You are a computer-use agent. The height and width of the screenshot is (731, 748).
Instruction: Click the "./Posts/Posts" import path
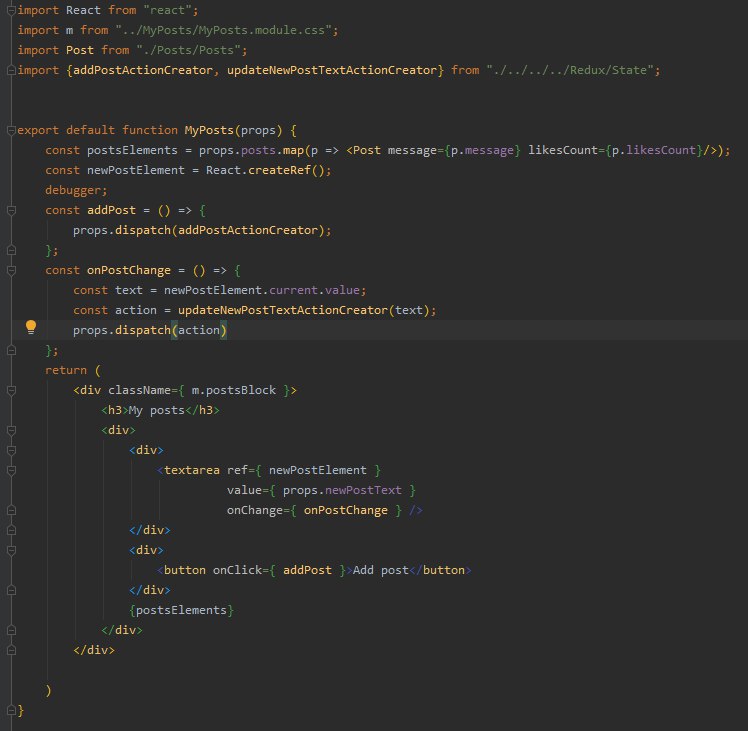pyautogui.click(x=188, y=50)
